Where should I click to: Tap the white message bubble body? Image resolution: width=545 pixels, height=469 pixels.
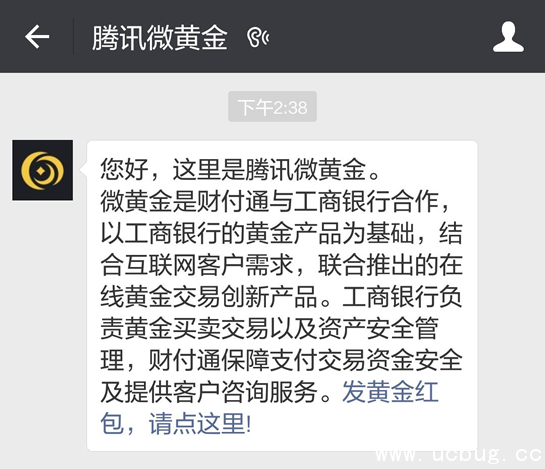[282, 296]
